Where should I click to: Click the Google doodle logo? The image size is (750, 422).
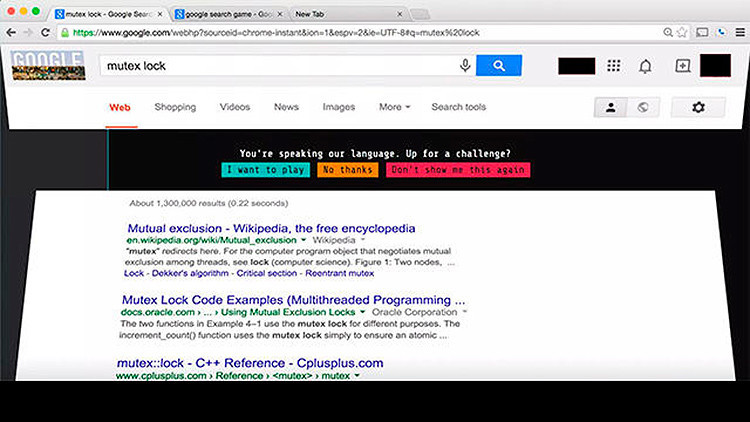[48, 65]
